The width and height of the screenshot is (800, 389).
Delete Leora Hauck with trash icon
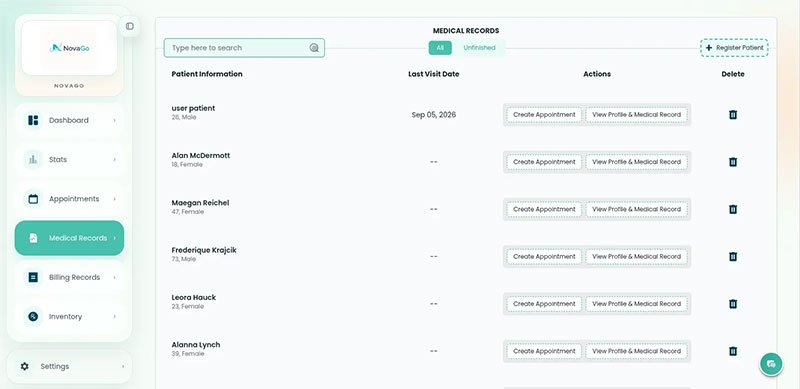click(733, 304)
